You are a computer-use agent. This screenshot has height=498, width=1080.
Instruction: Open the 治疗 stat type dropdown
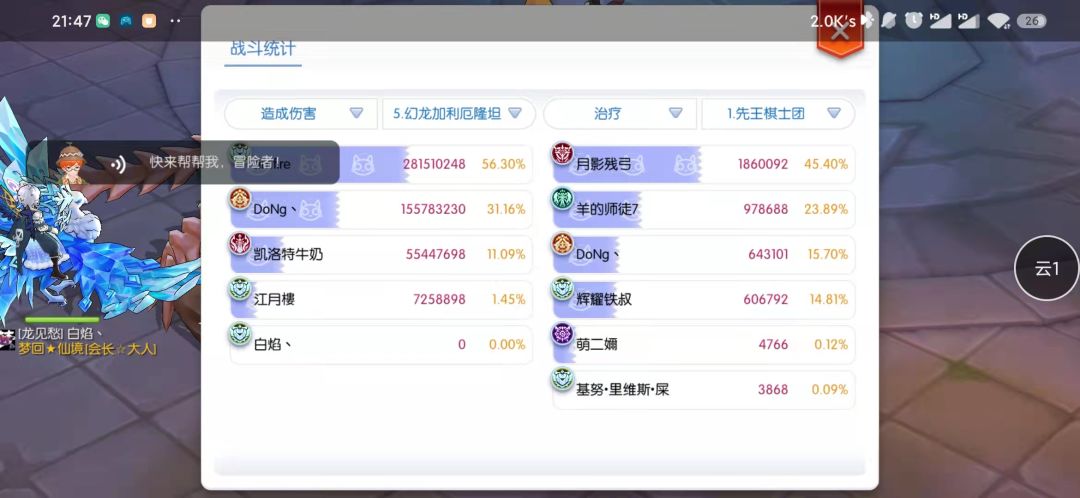pyautogui.click(x=620, y=114)
